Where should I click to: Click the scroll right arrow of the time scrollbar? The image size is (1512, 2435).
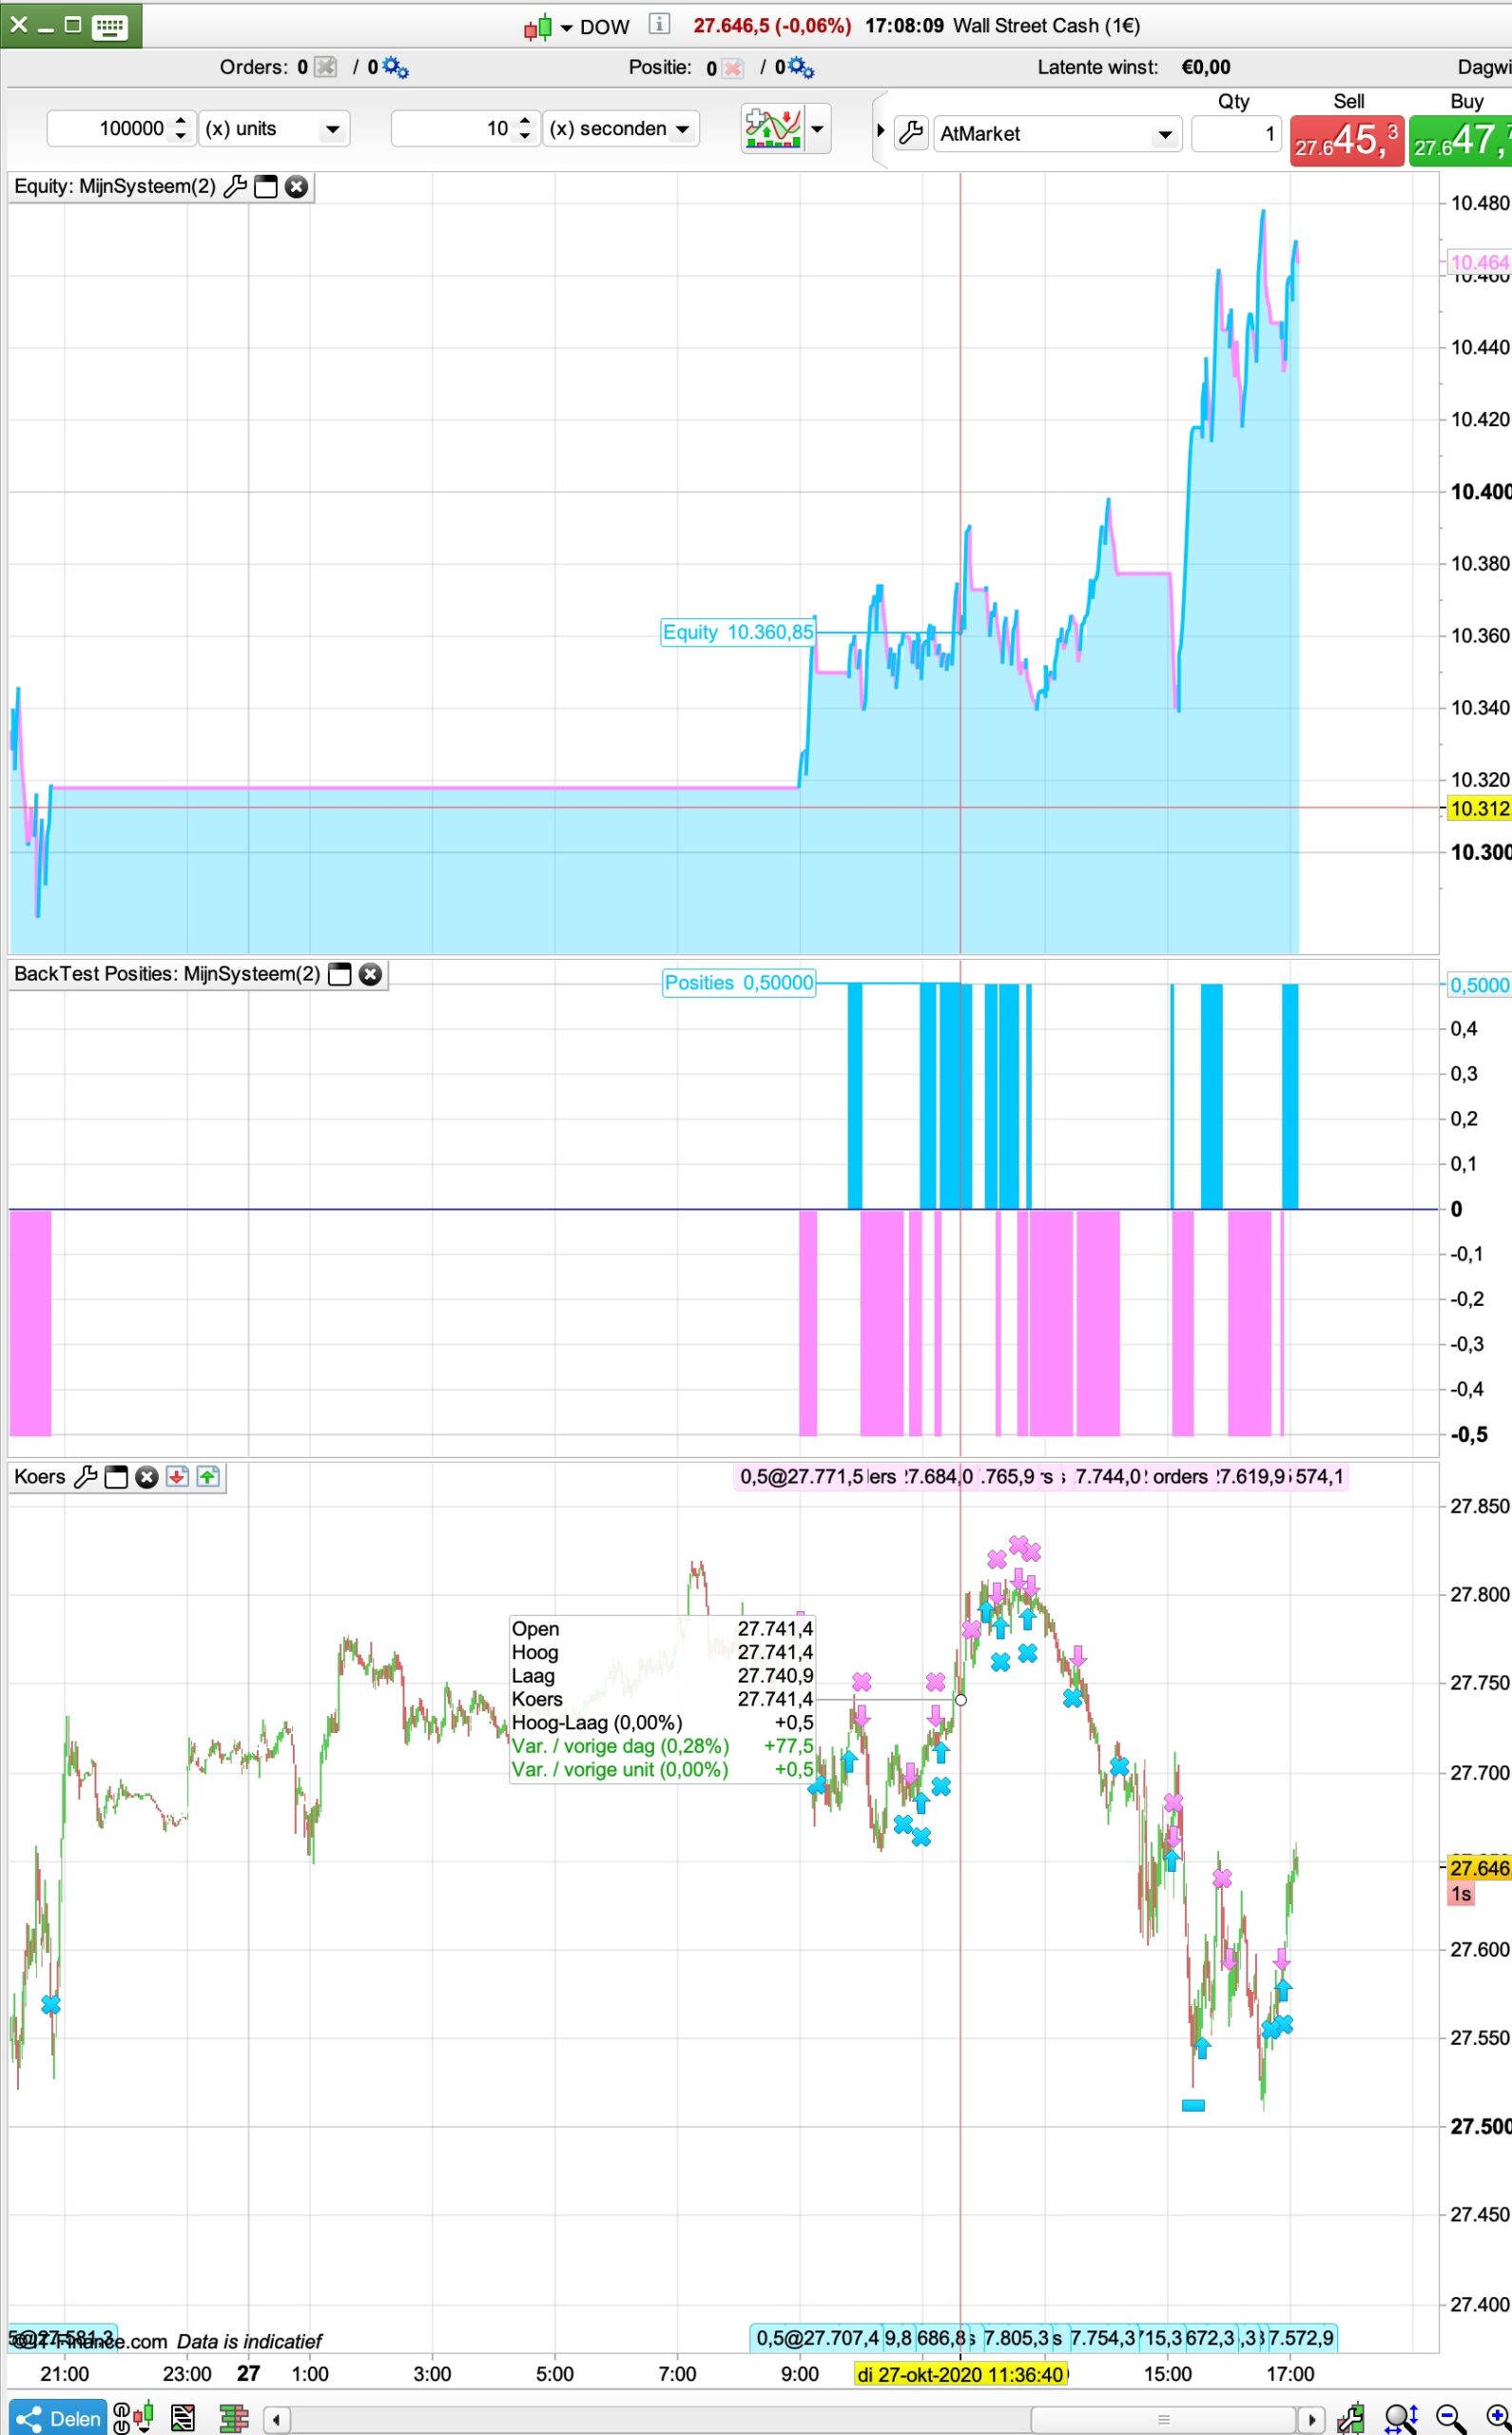pyautogui.click(x=1311, y=2420)
